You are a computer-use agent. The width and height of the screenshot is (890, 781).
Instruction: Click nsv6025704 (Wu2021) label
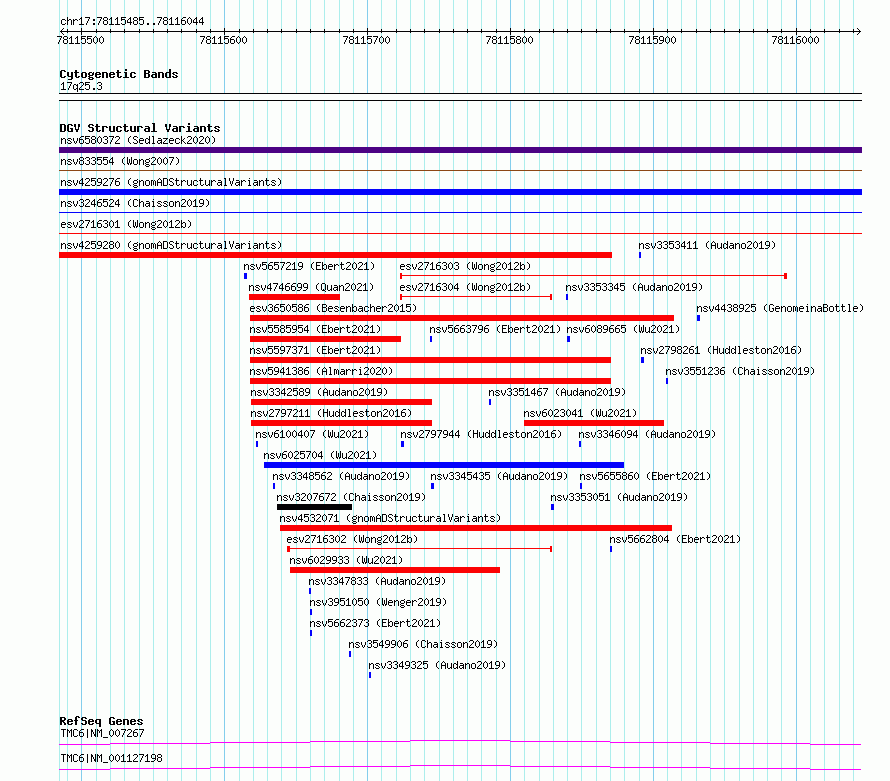[320, 455]
